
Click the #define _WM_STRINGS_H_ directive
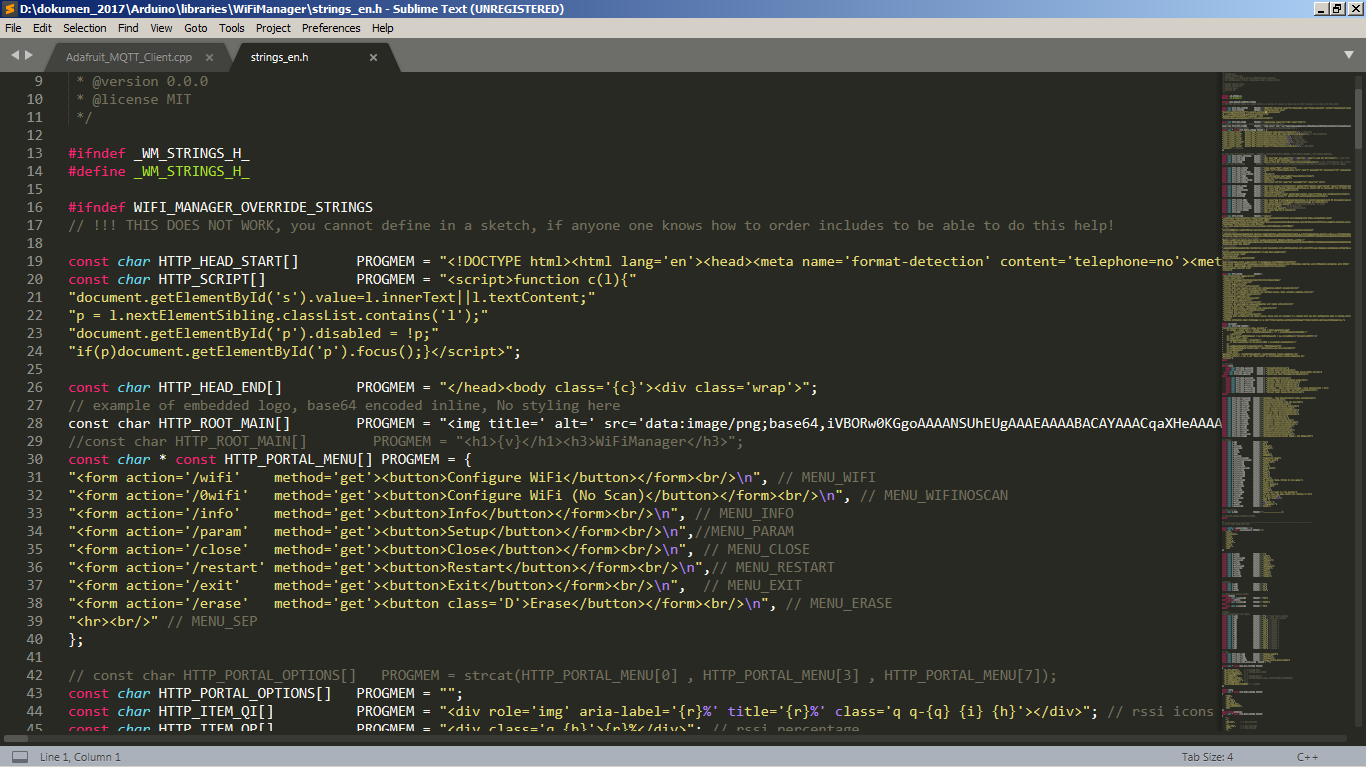[x=159, y=171]
